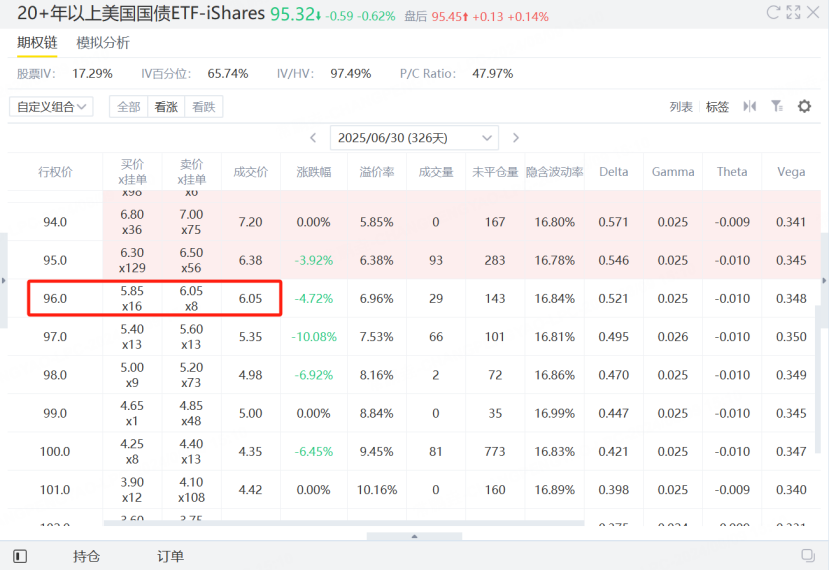Sort by Theta column header
830x570 pixels.
coord(732,172)
